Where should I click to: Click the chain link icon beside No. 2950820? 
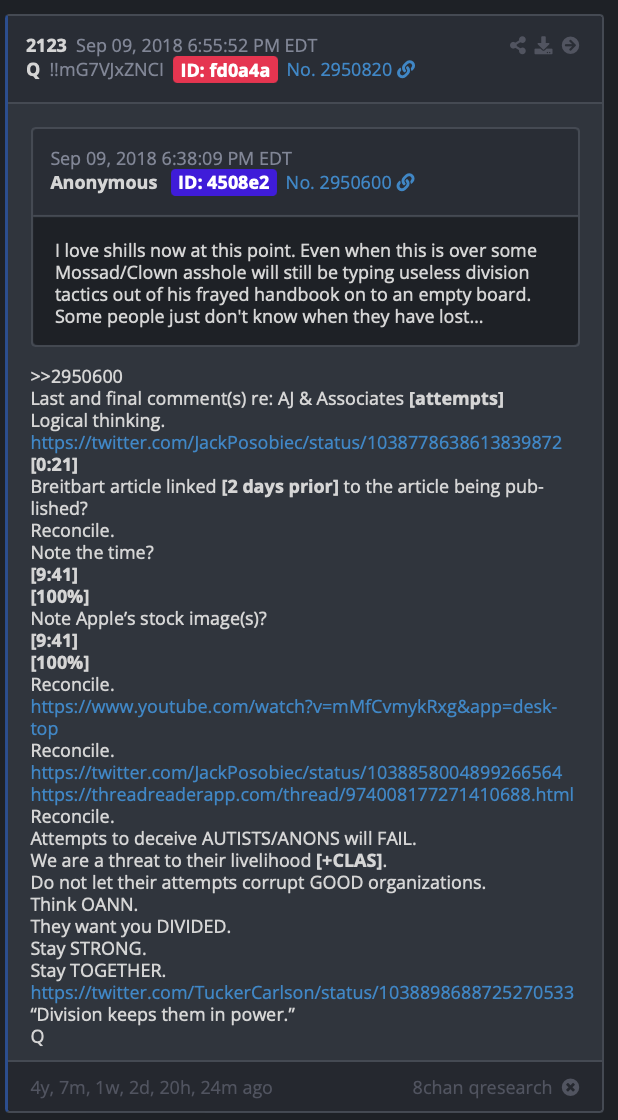tap(406, 70)
